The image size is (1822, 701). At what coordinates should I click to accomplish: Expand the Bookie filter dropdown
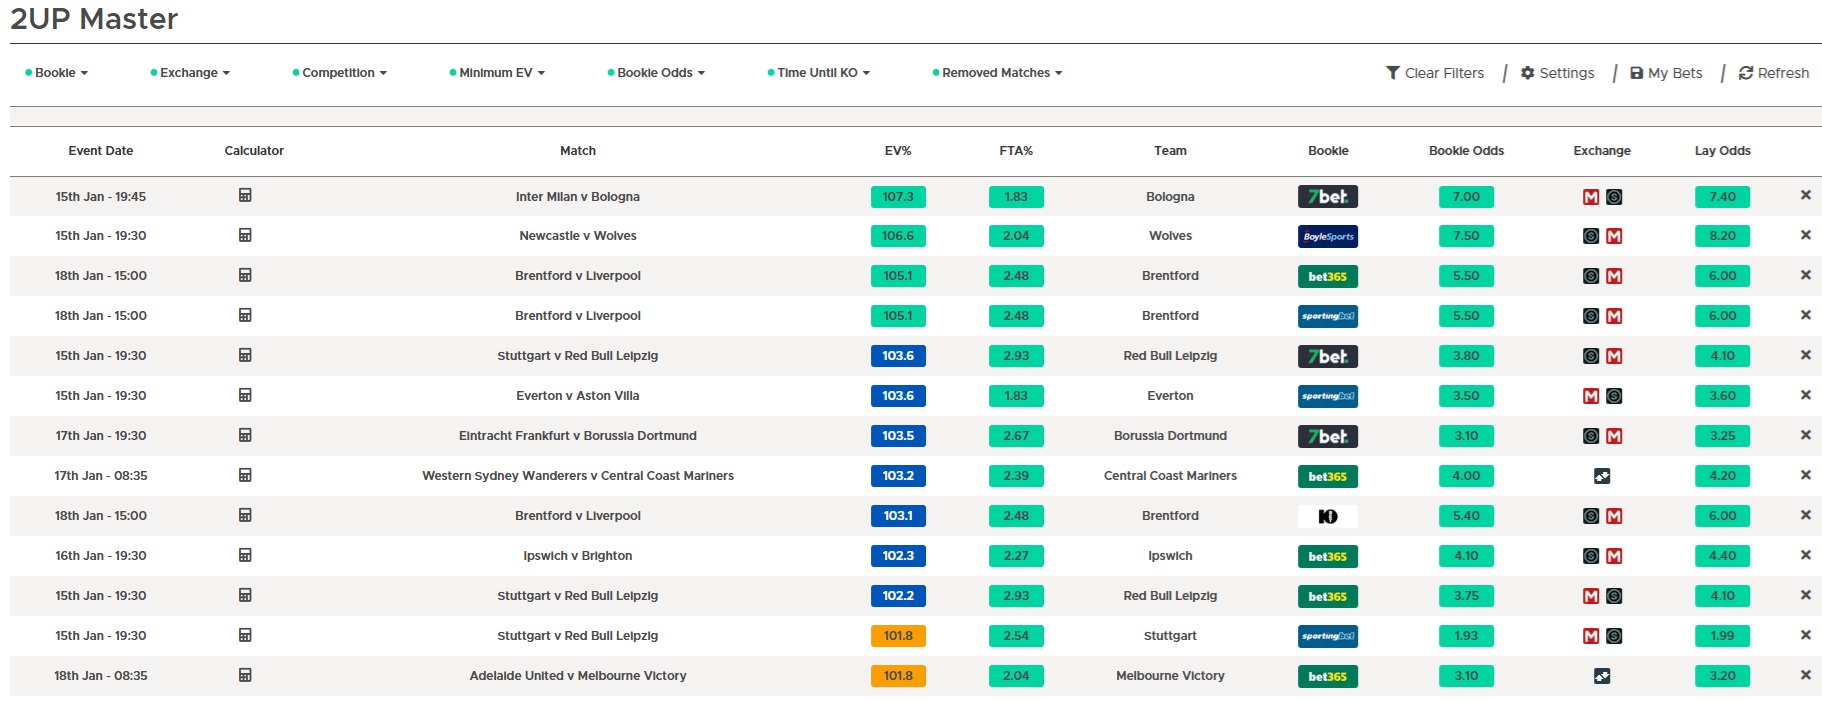coord(57,73)
